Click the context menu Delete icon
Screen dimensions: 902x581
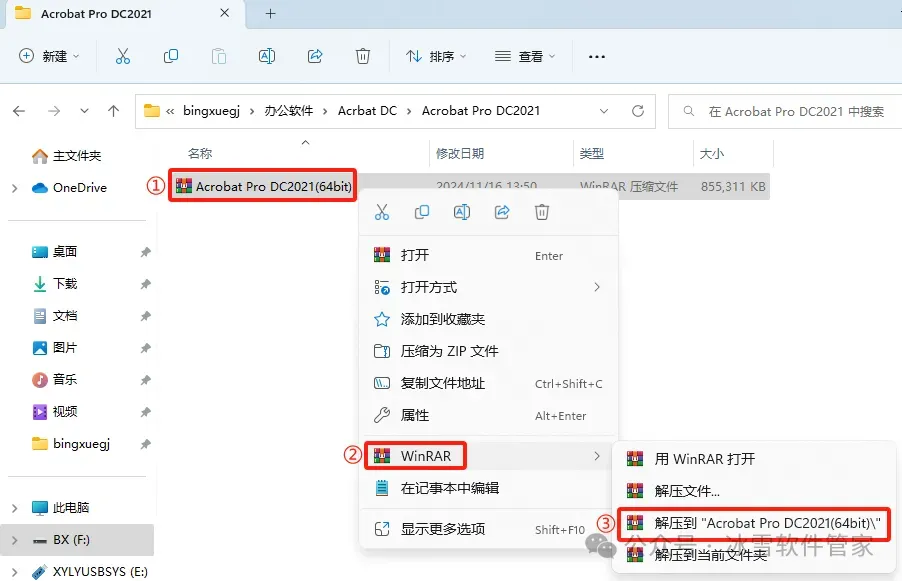(x=542, y=212)
